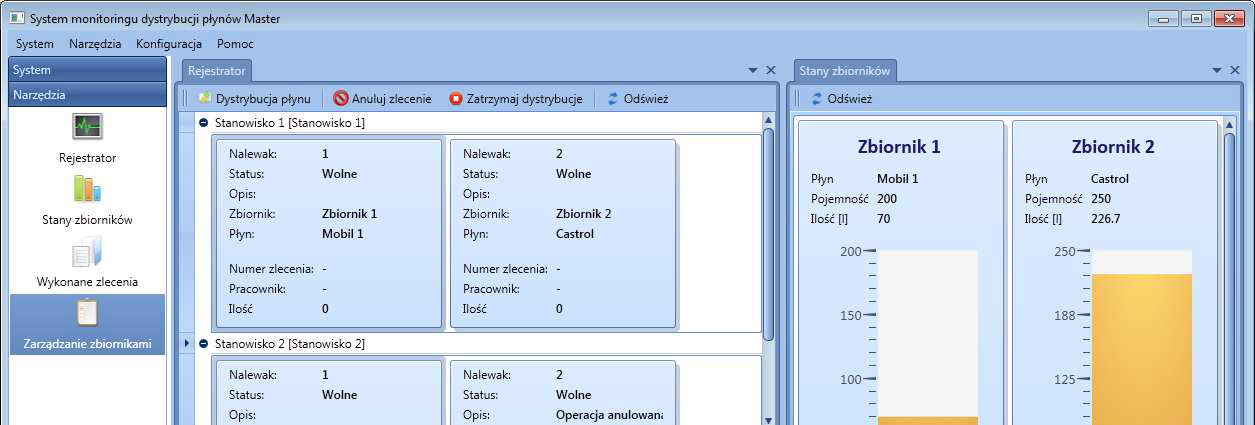Click Zbiornik 1 level gauge bar
This screenshot has width=1255, height=425.
[x=927, y=338]
